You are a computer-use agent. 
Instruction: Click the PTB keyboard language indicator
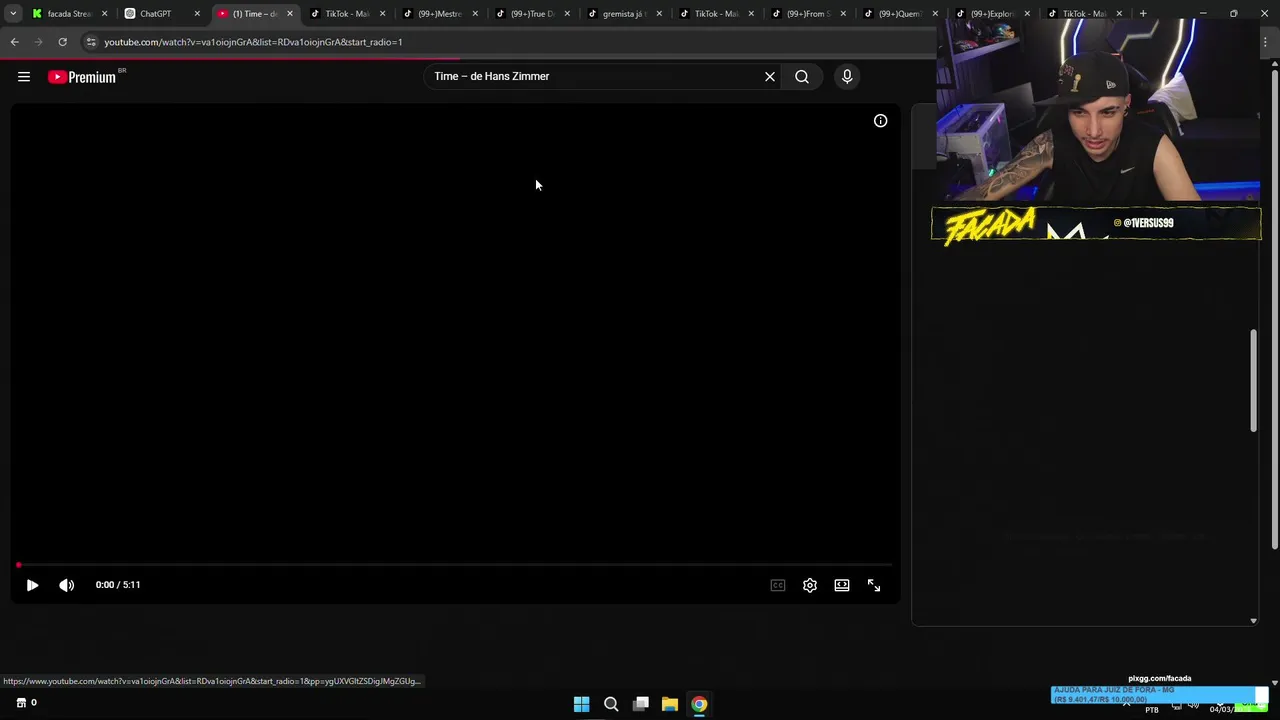click(x=1152, y=709)
